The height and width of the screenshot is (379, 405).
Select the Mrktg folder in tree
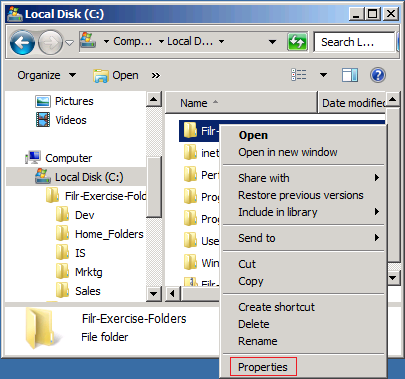(x=89, y=272)
